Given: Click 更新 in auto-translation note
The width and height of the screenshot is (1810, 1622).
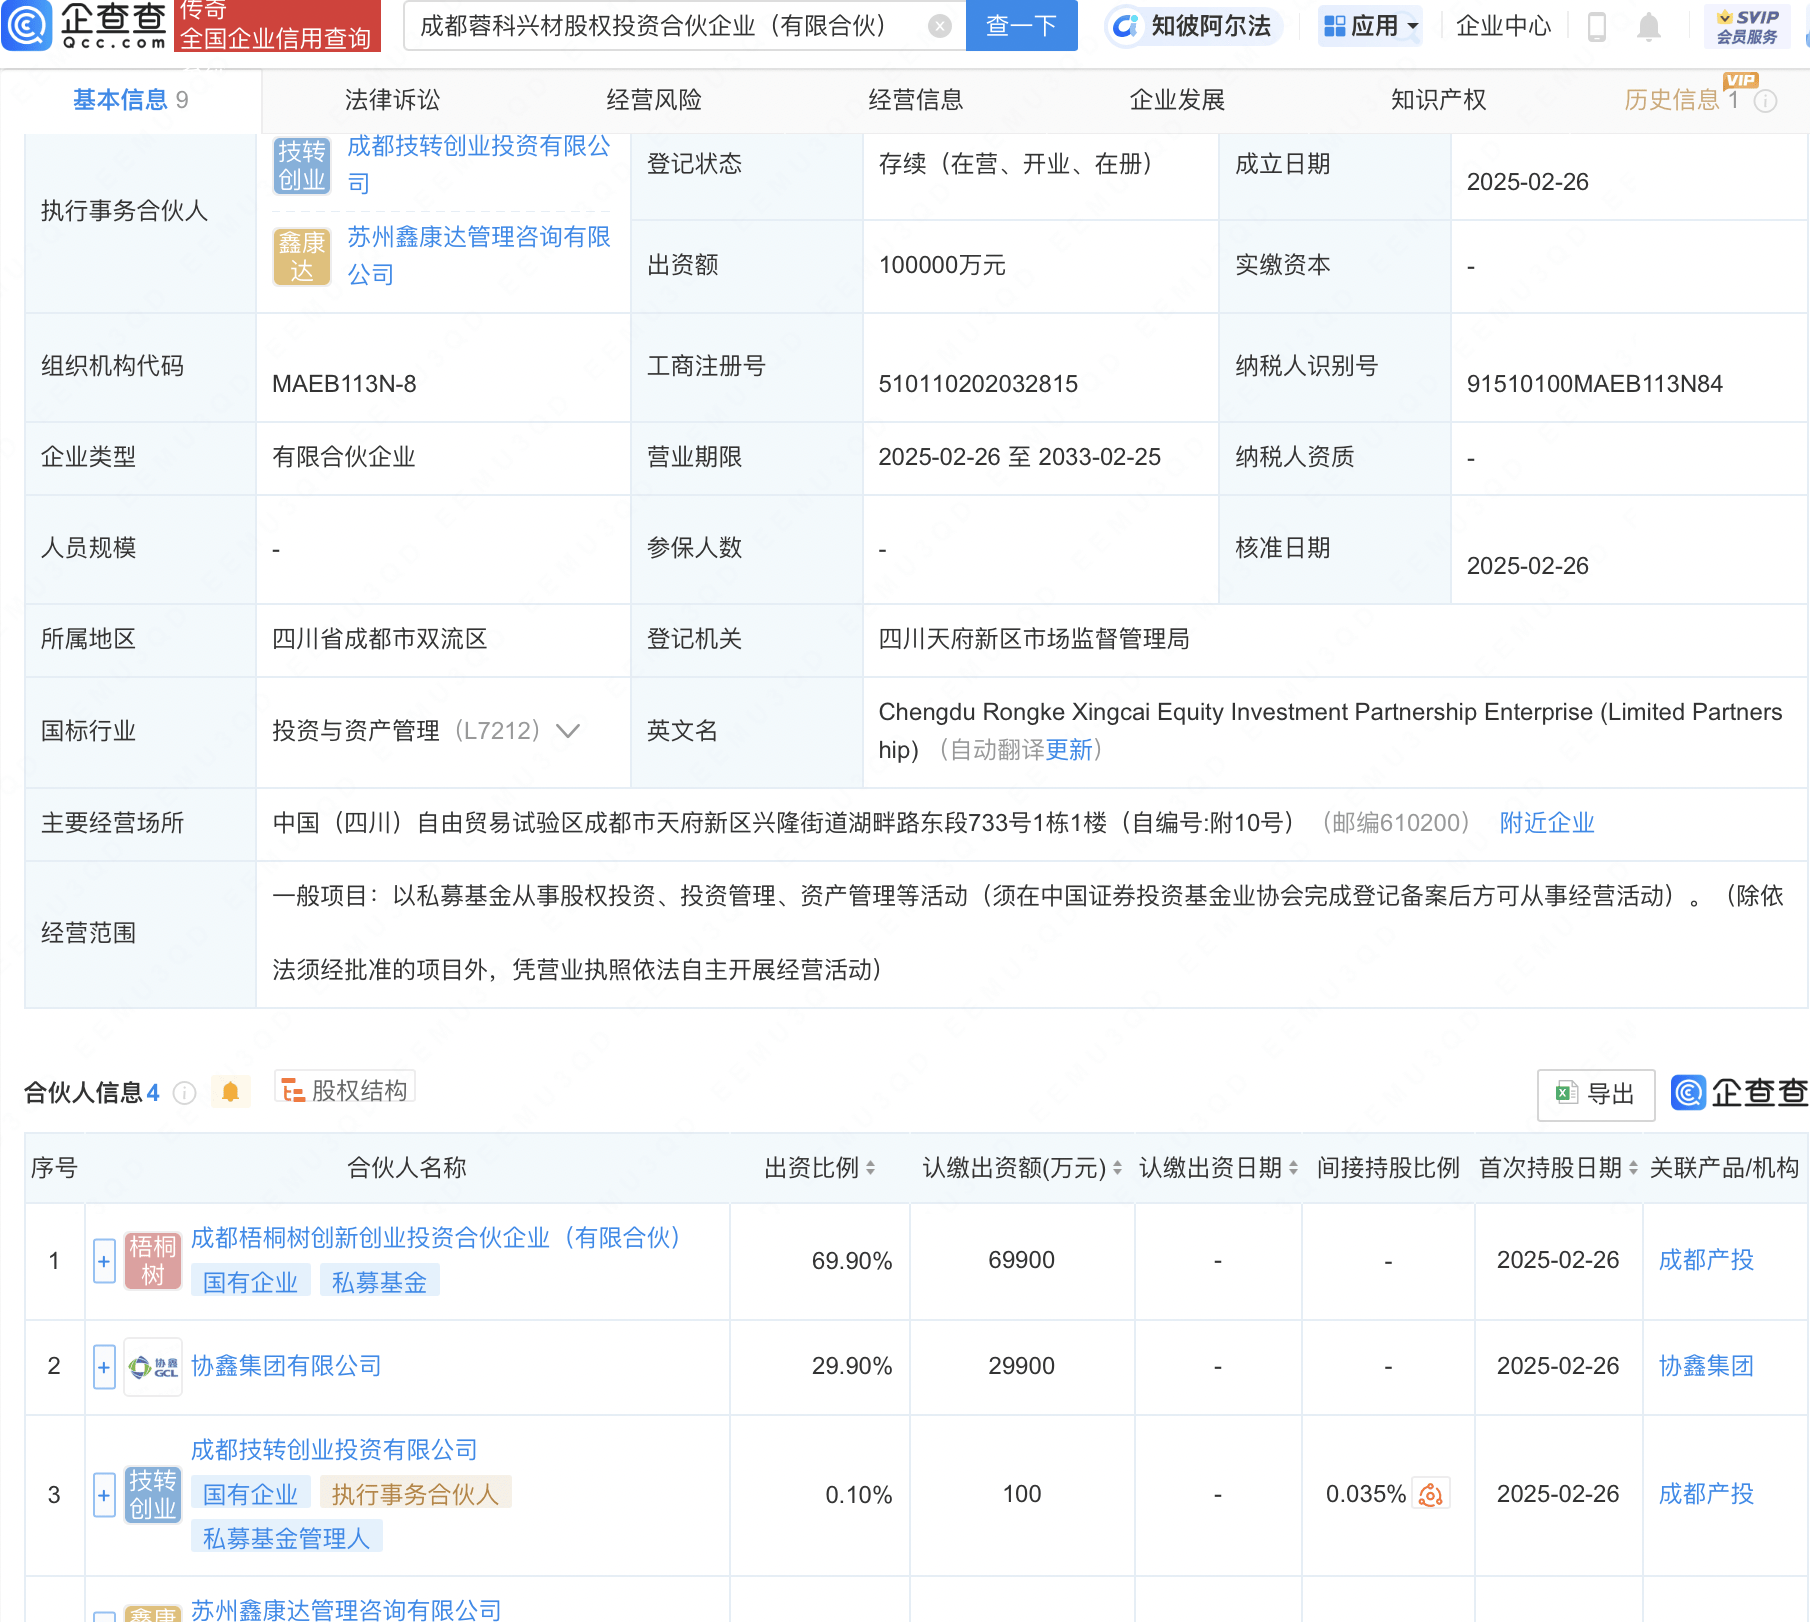Looking at the screenshot, I should tap(1069, 750).
